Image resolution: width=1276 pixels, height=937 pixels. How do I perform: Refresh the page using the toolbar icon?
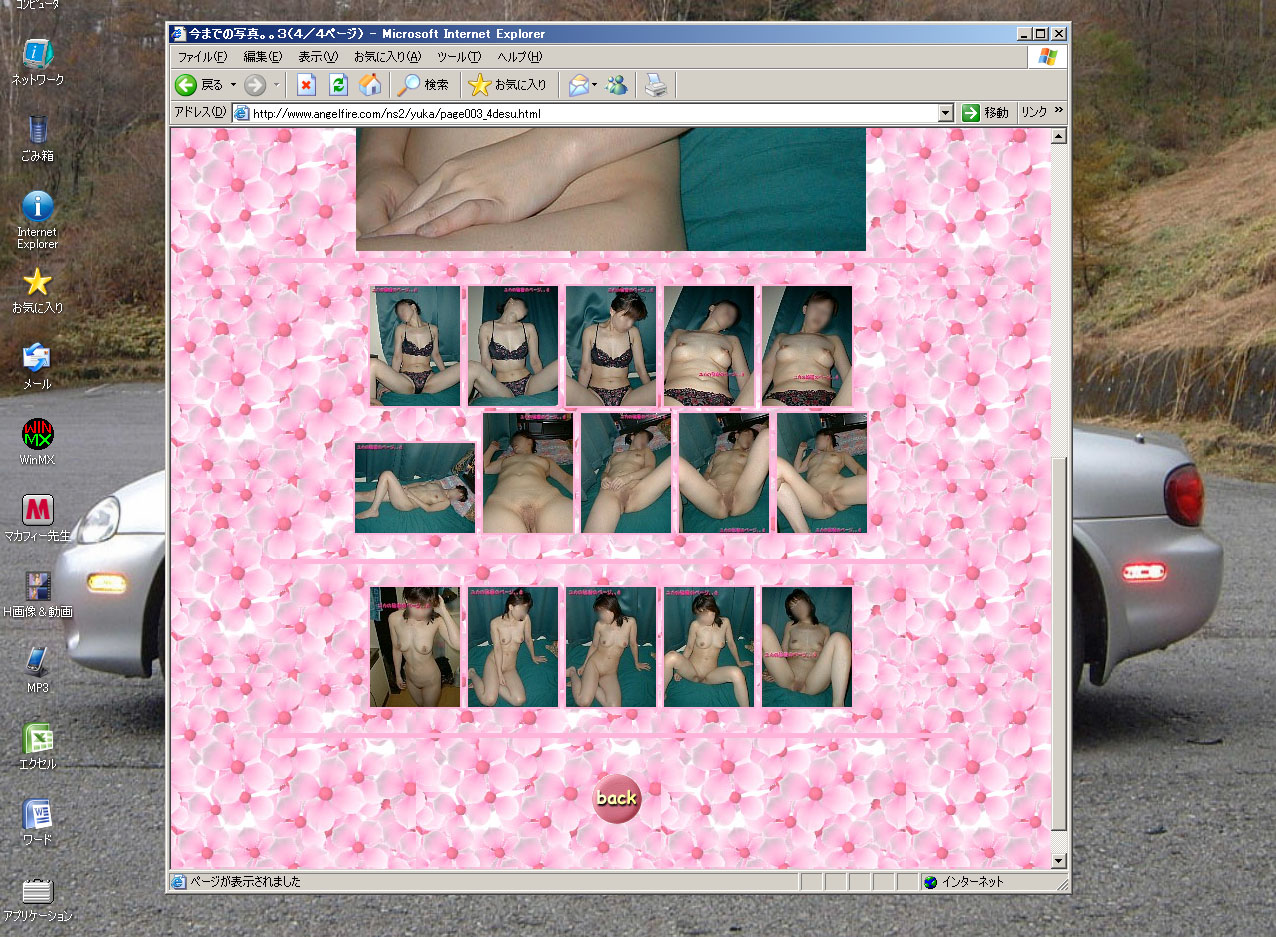pos(338,85)
